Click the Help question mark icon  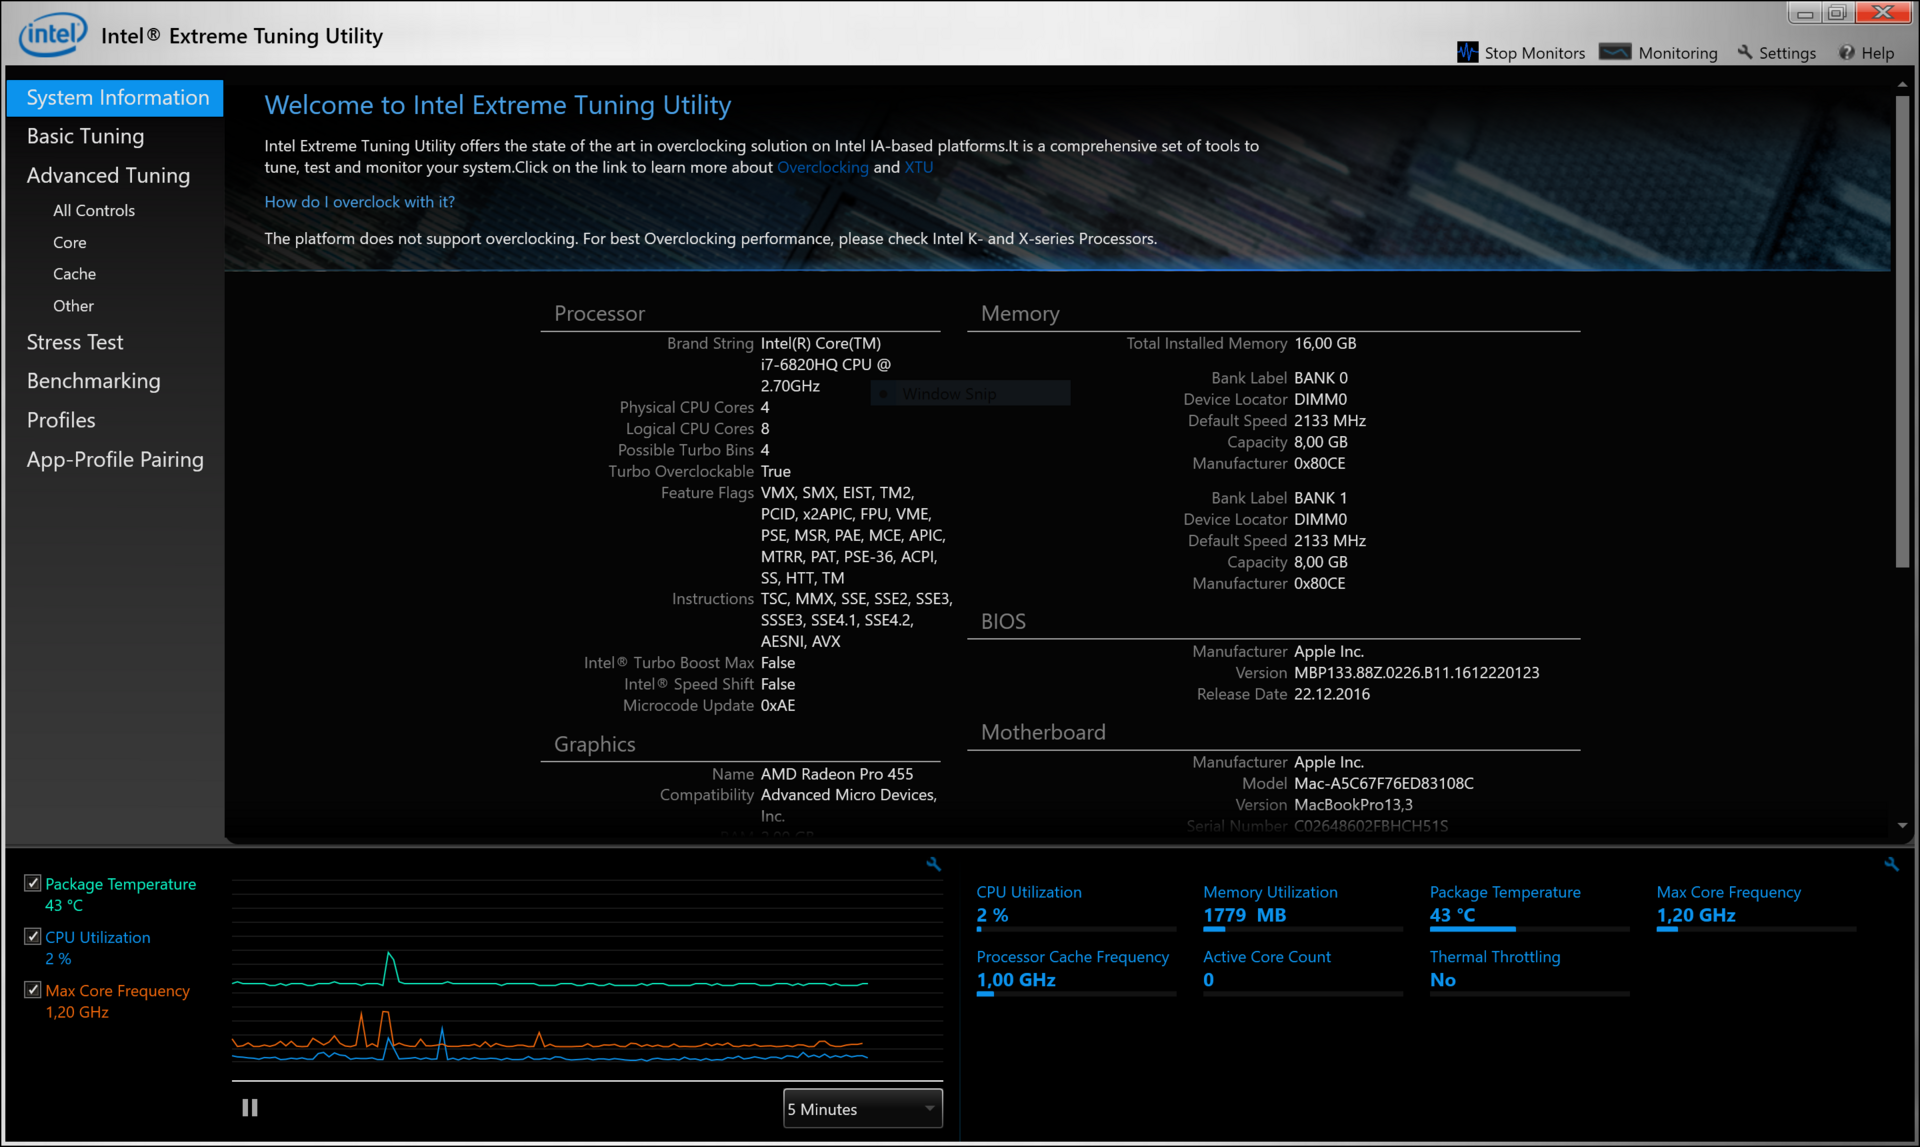coord(1847,52)
